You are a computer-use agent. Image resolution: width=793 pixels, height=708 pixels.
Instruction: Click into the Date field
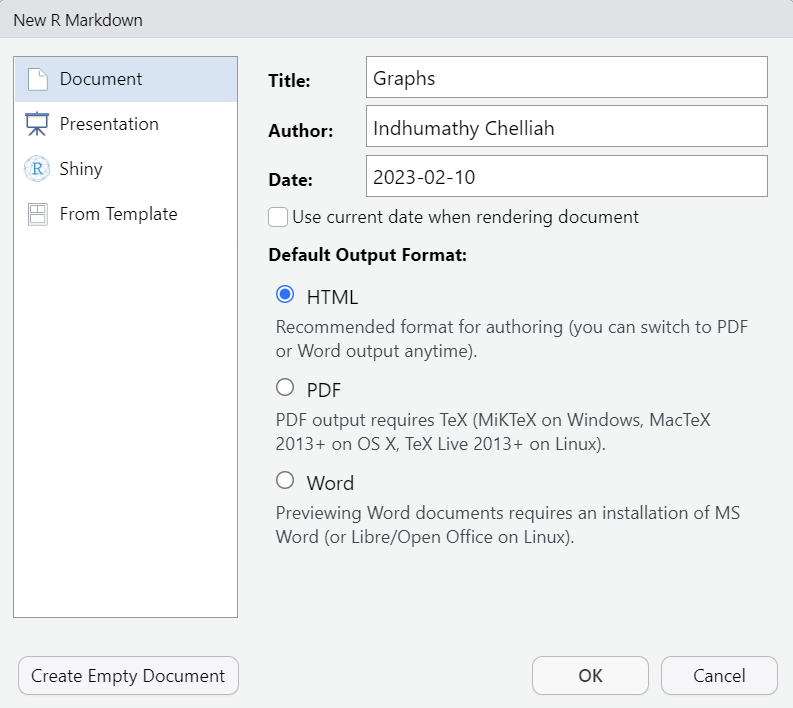click(x=566, y=176)
